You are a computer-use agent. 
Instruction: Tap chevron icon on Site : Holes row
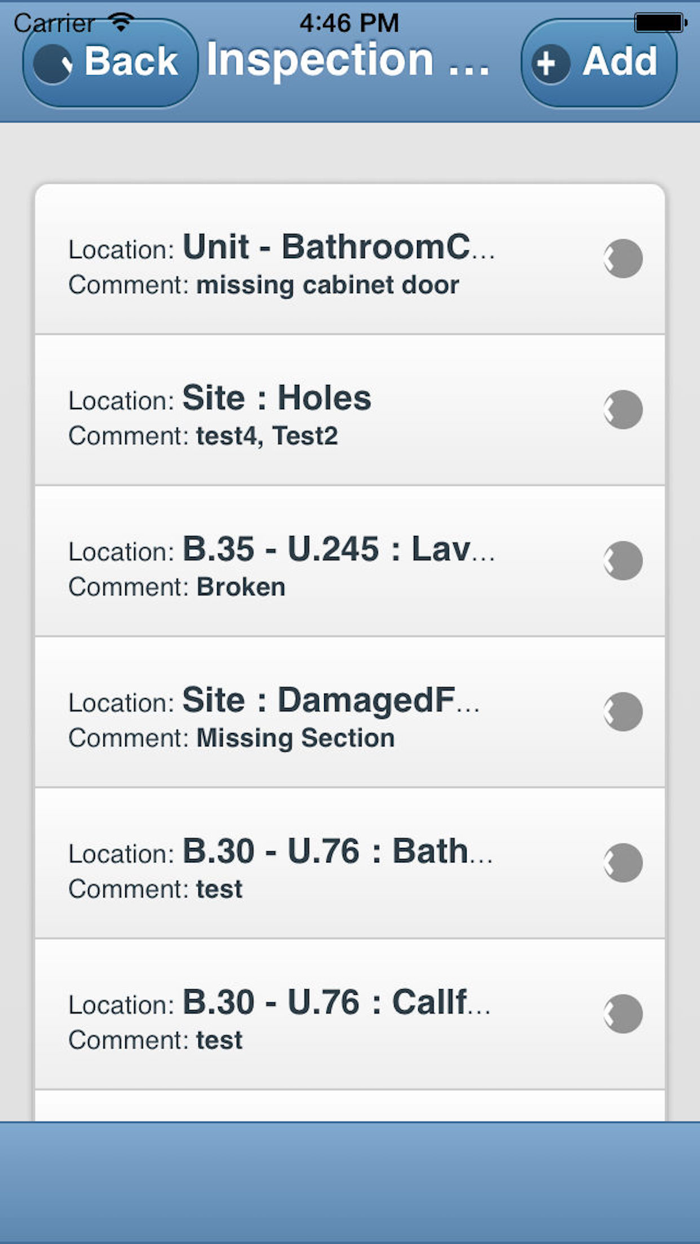click(x=623, y=410)
